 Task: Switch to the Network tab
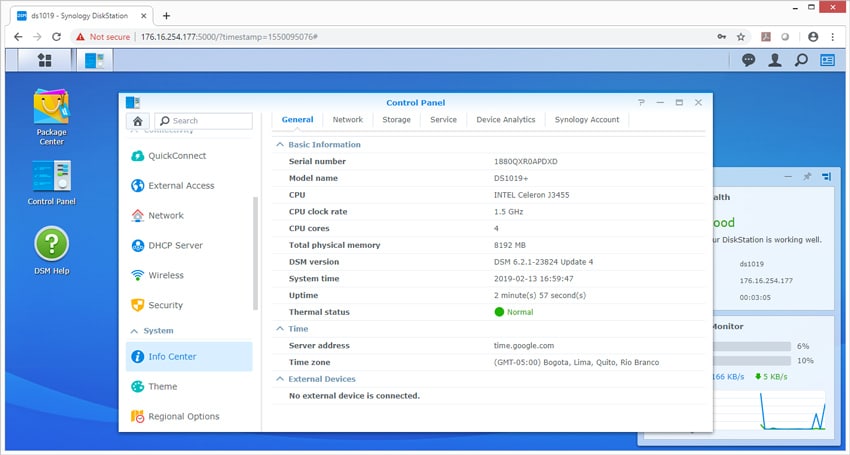(348, 119)
